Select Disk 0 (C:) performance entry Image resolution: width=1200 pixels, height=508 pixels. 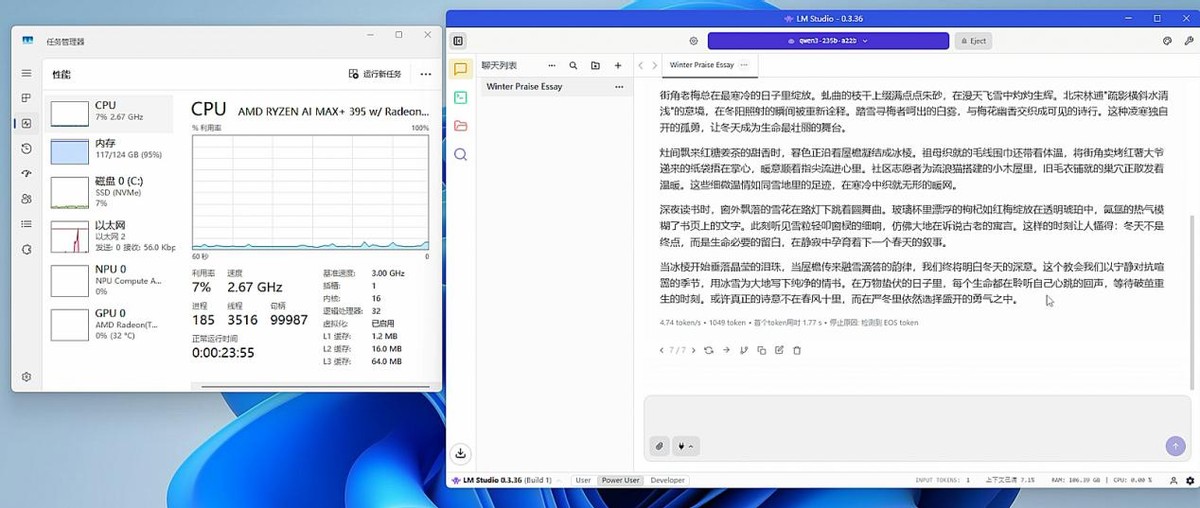(109, 192)
